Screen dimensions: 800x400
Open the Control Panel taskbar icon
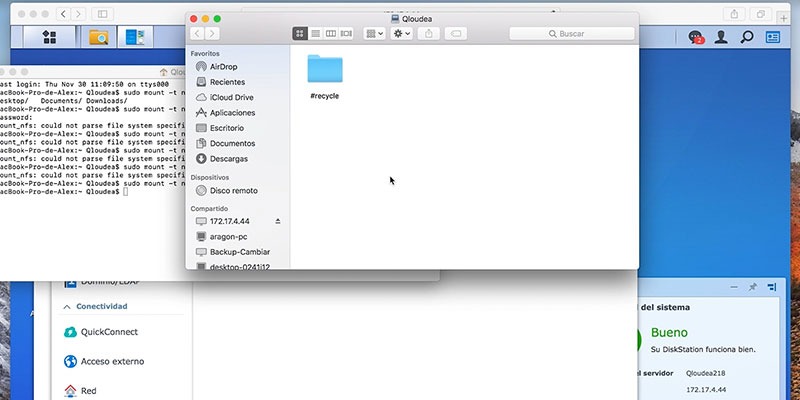(x=135, y=37)
